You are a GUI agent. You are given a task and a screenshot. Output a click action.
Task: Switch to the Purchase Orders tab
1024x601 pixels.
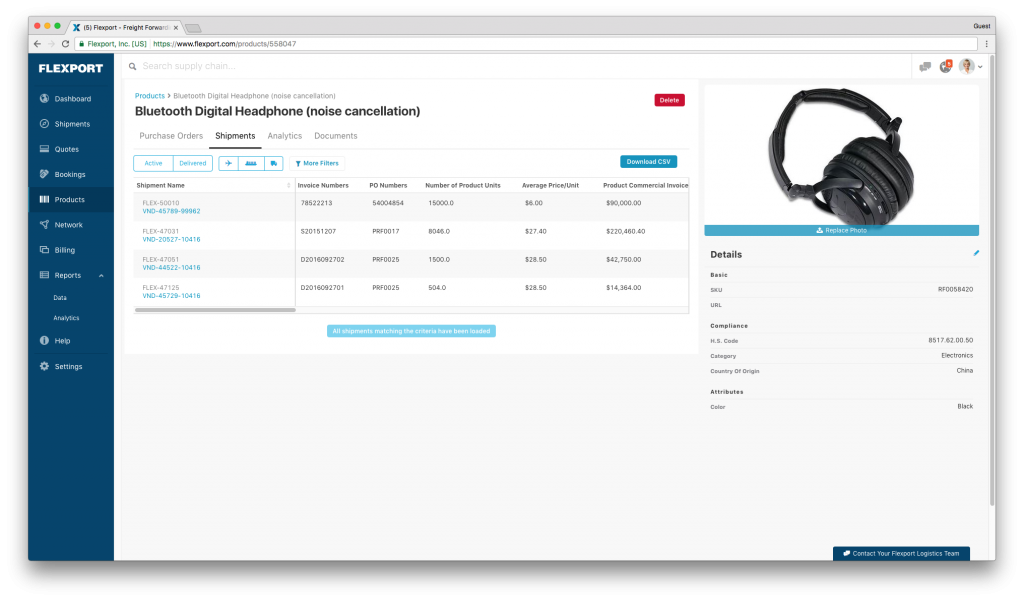pyautogui.click(x=171, y=136)
